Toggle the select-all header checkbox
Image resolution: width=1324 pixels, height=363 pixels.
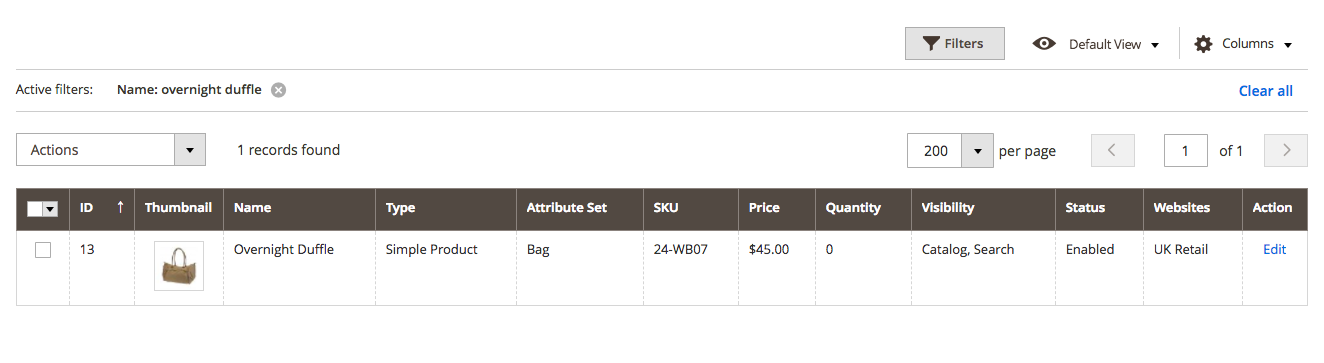pos(35,208)
